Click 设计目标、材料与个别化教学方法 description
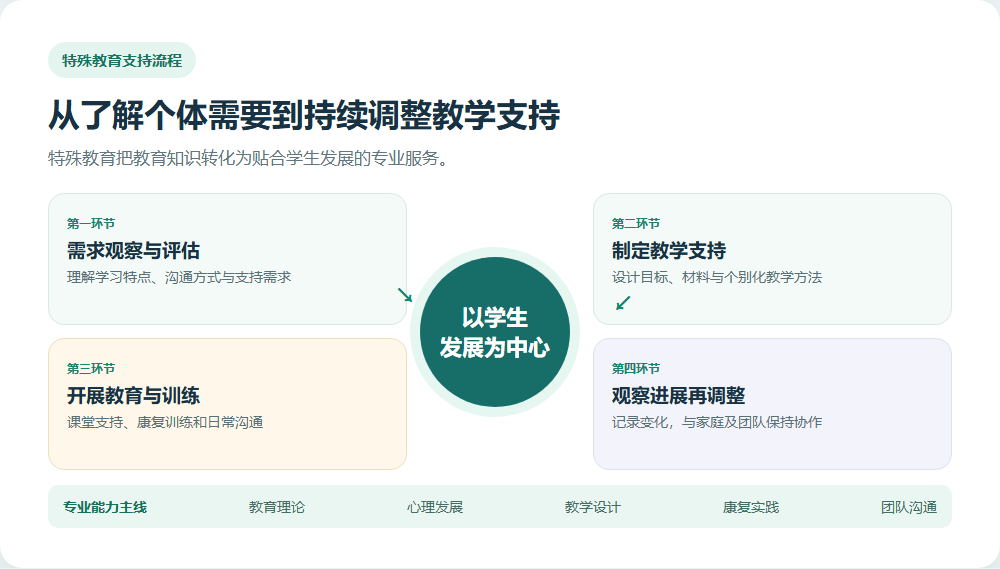1000x569 pixels. (717, 277)
